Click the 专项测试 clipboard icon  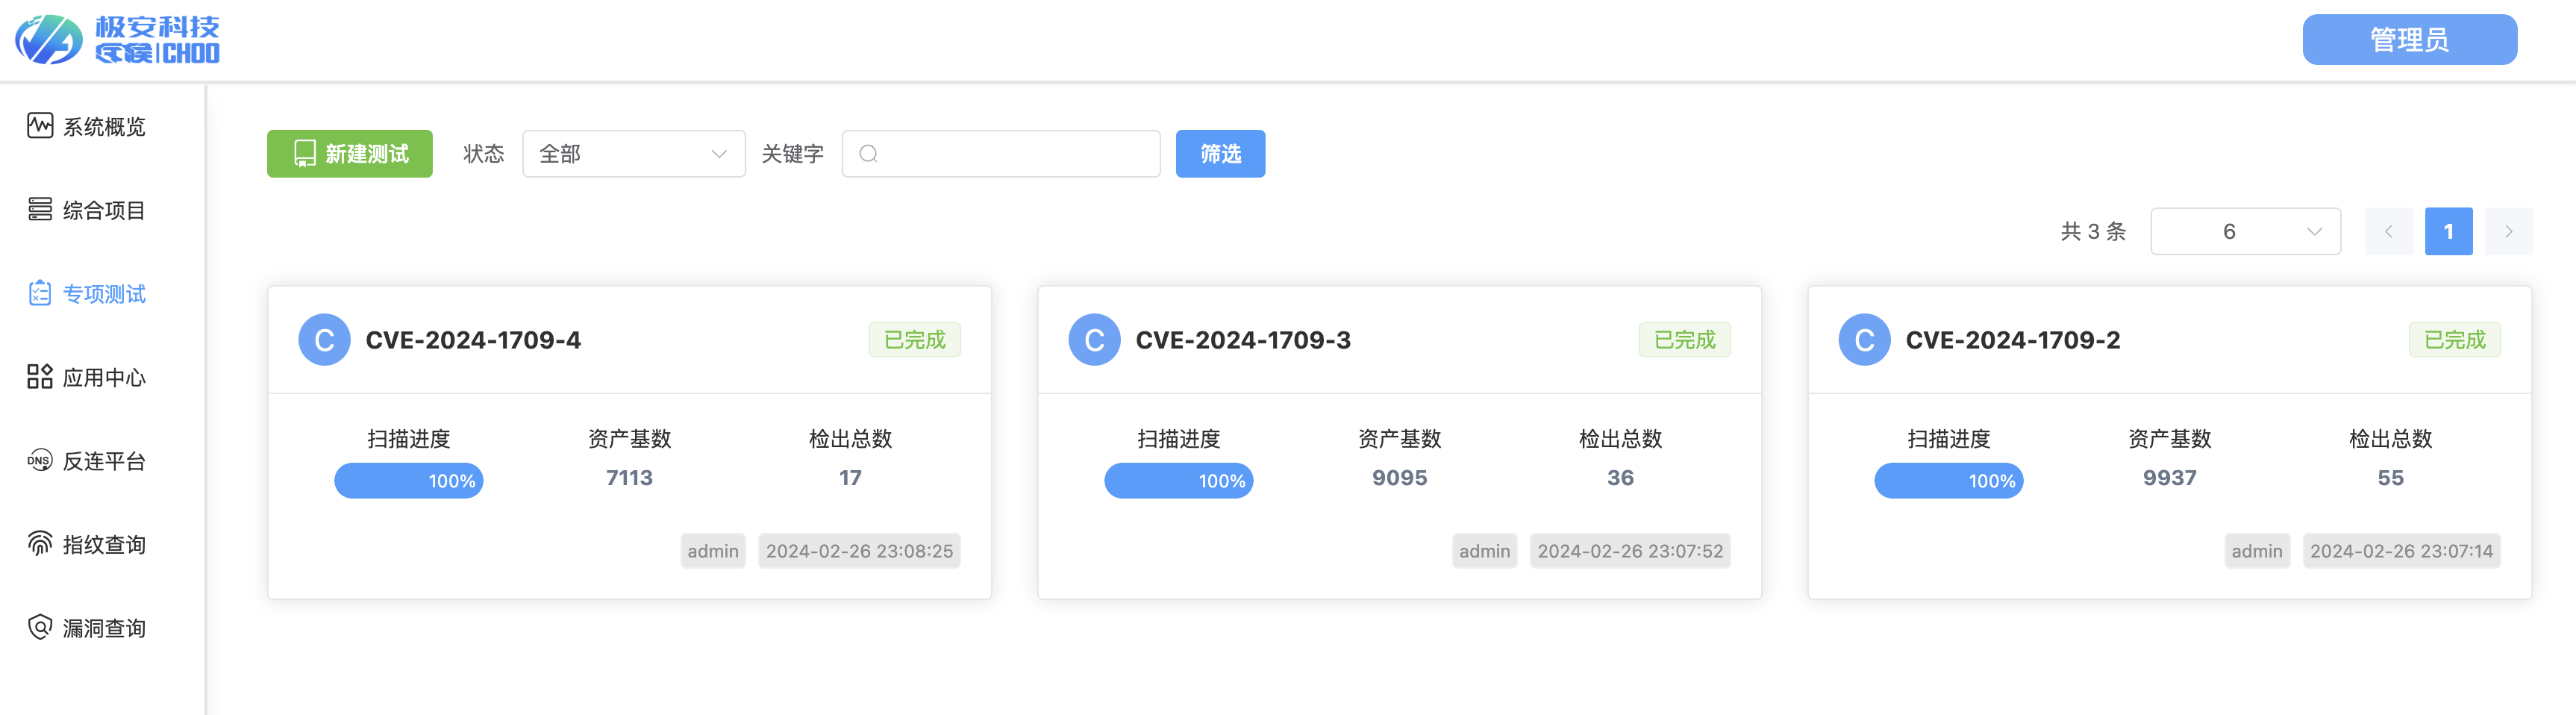pyautogui.click(x=40, y=293)
